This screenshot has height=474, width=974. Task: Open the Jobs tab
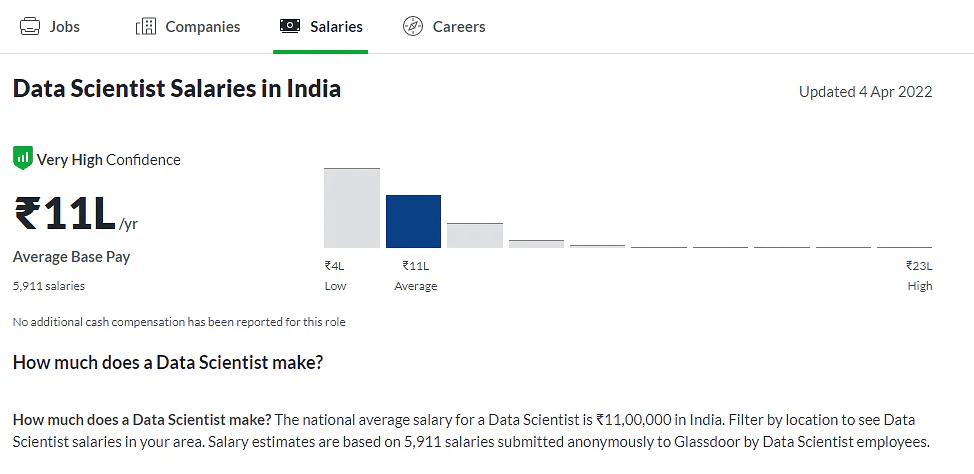64,27
